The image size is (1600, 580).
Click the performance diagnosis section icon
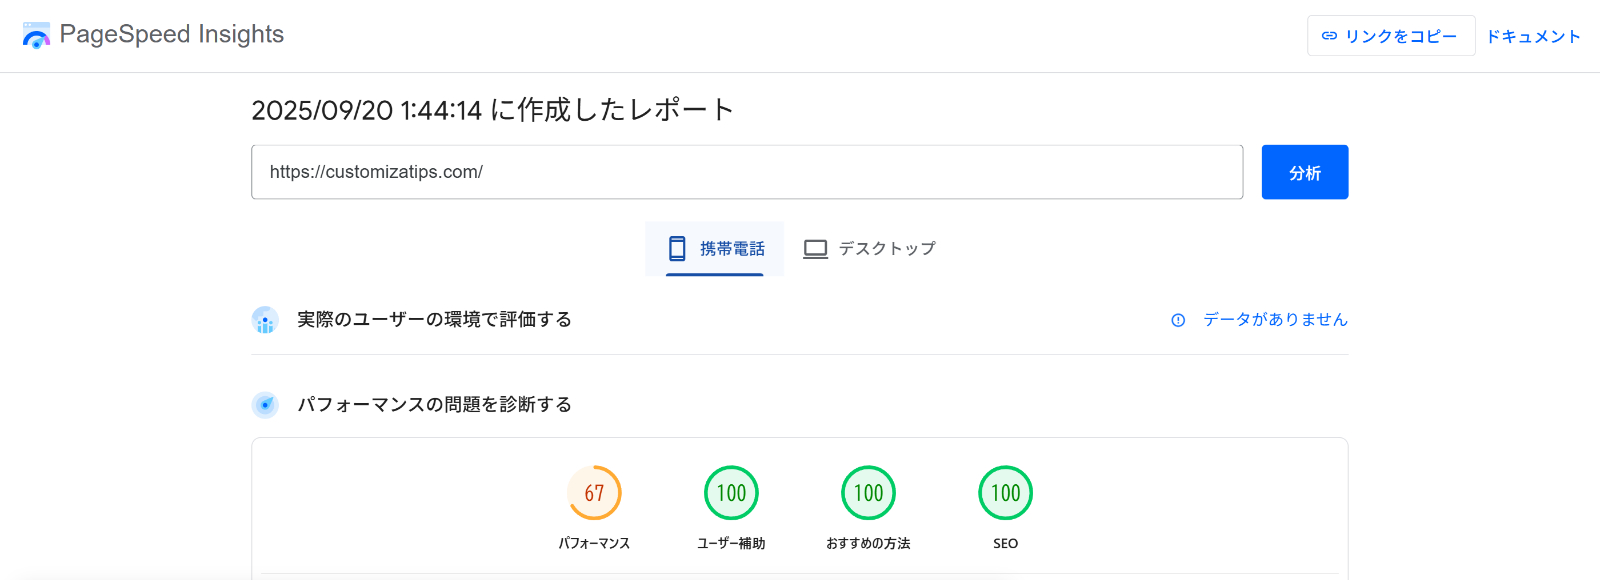(x=265, y=405)
